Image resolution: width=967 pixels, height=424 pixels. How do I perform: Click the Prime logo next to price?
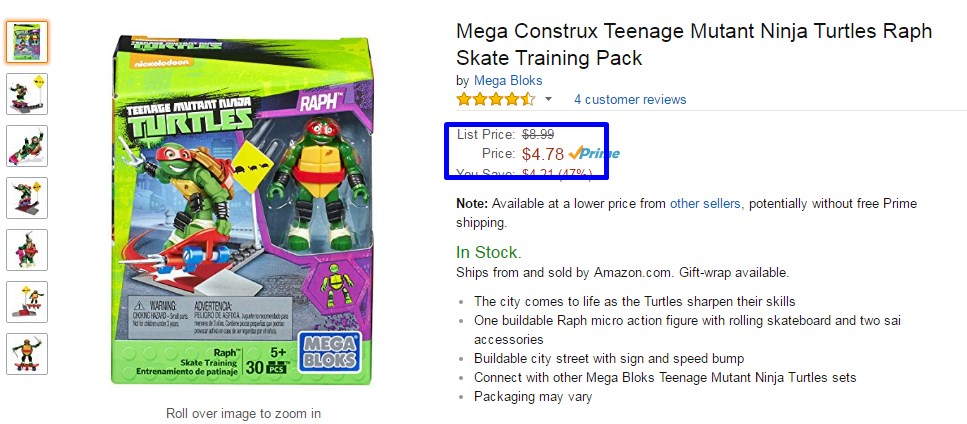pyautogui.click(x=594, y=153)
